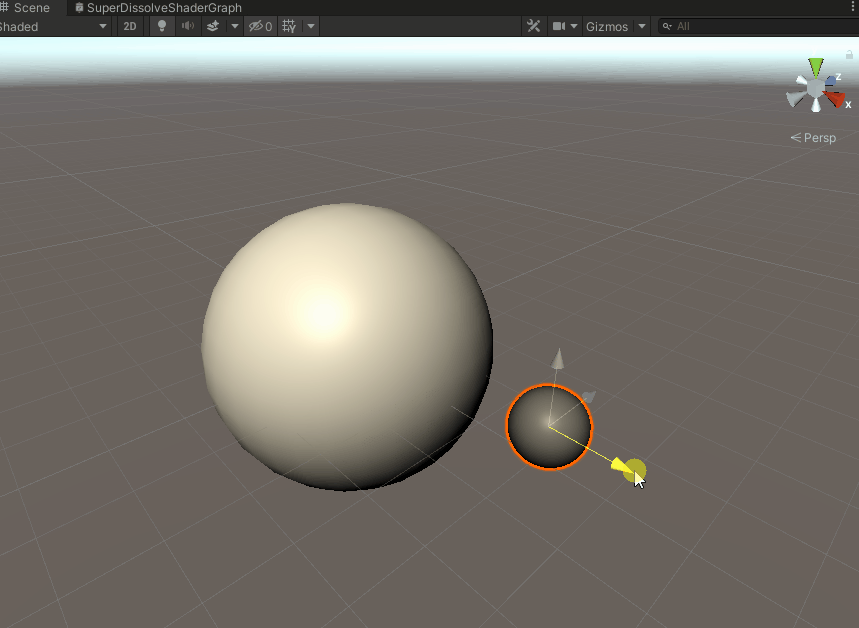Open scene view options with the wrench icon

tap(533, 26)
